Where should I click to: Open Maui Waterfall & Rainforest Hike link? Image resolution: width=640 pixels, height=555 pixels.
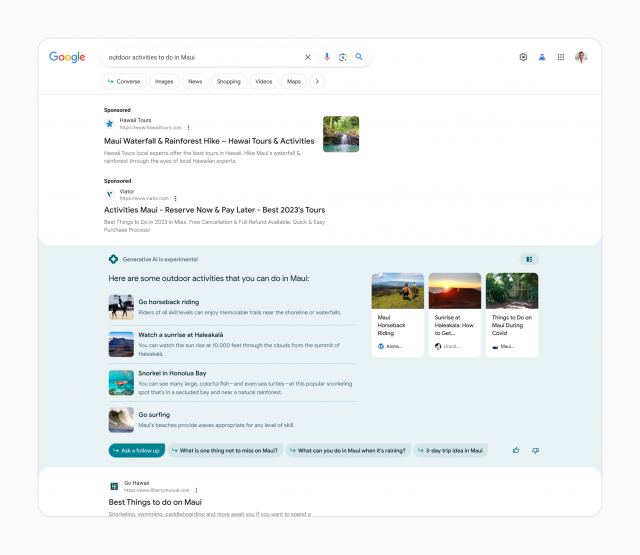(209, 141)
